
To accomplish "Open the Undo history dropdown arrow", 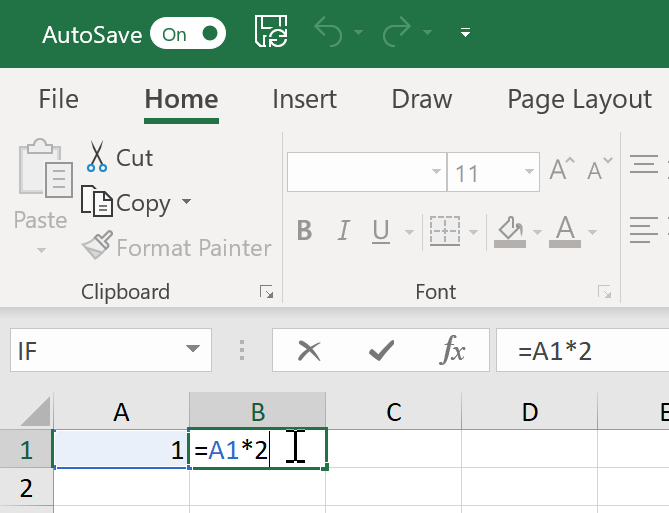I will click(358, 32).
